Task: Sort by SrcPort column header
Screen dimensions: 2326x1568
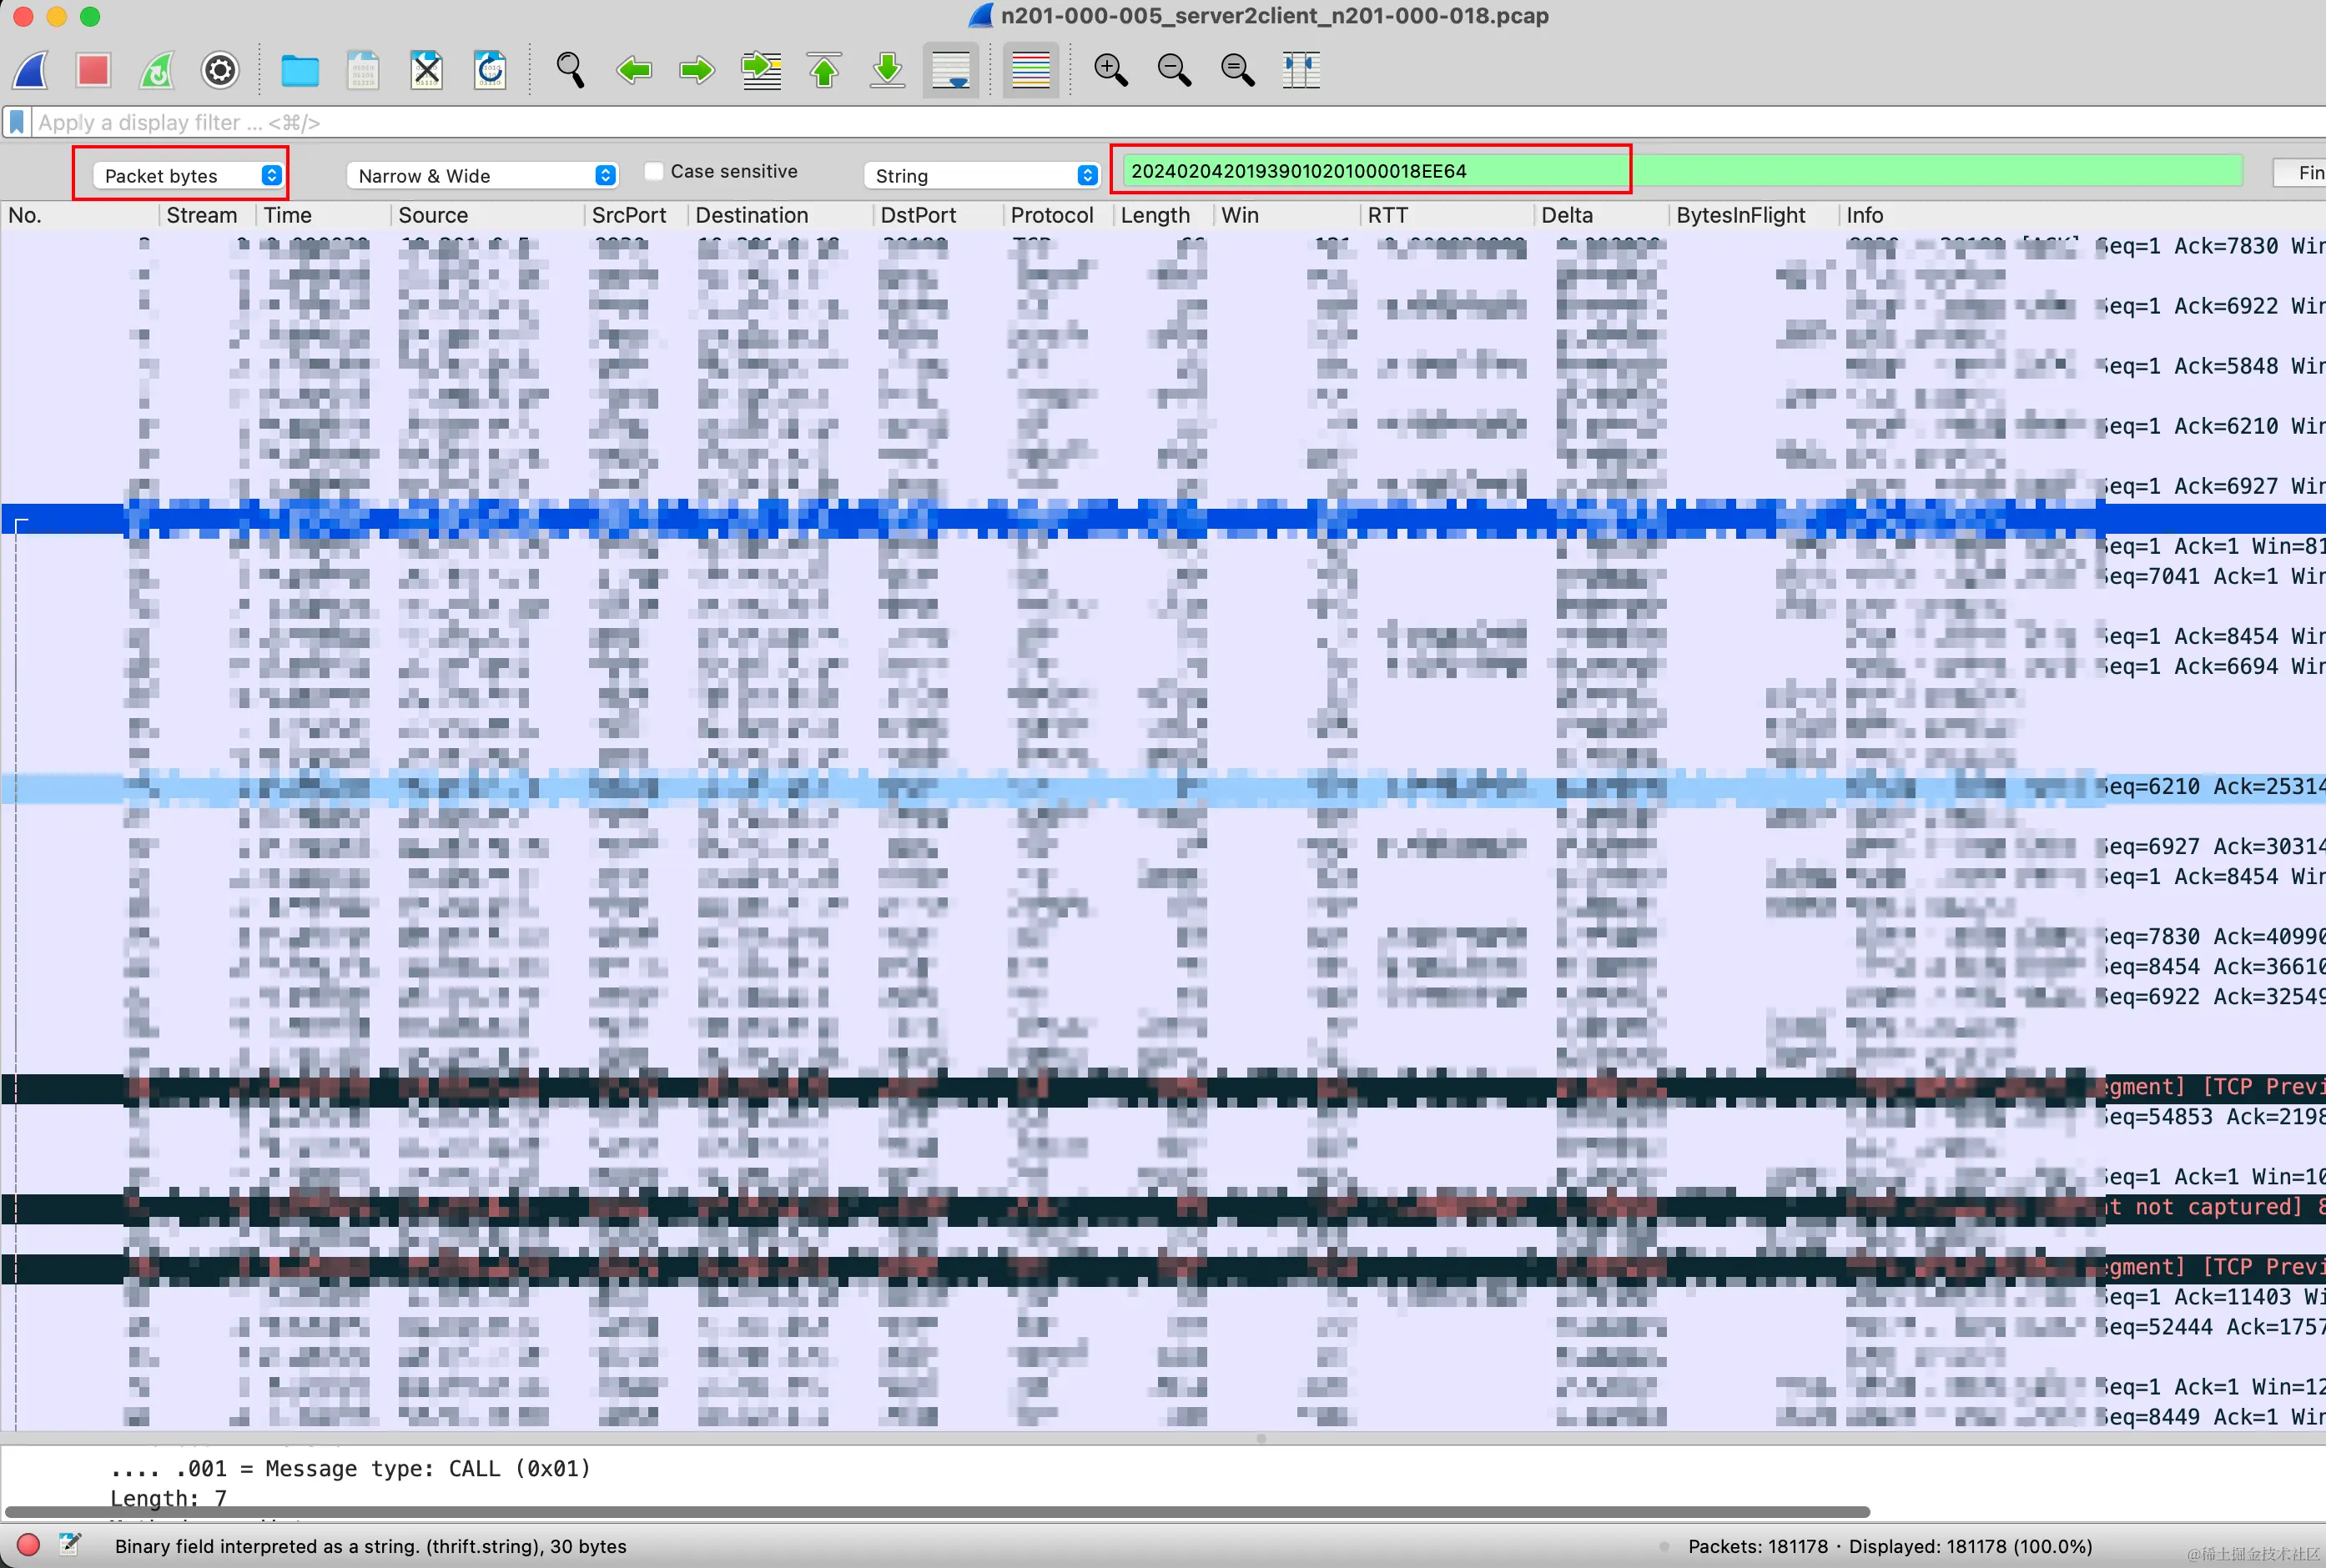Action: click(x=636, y=215)
